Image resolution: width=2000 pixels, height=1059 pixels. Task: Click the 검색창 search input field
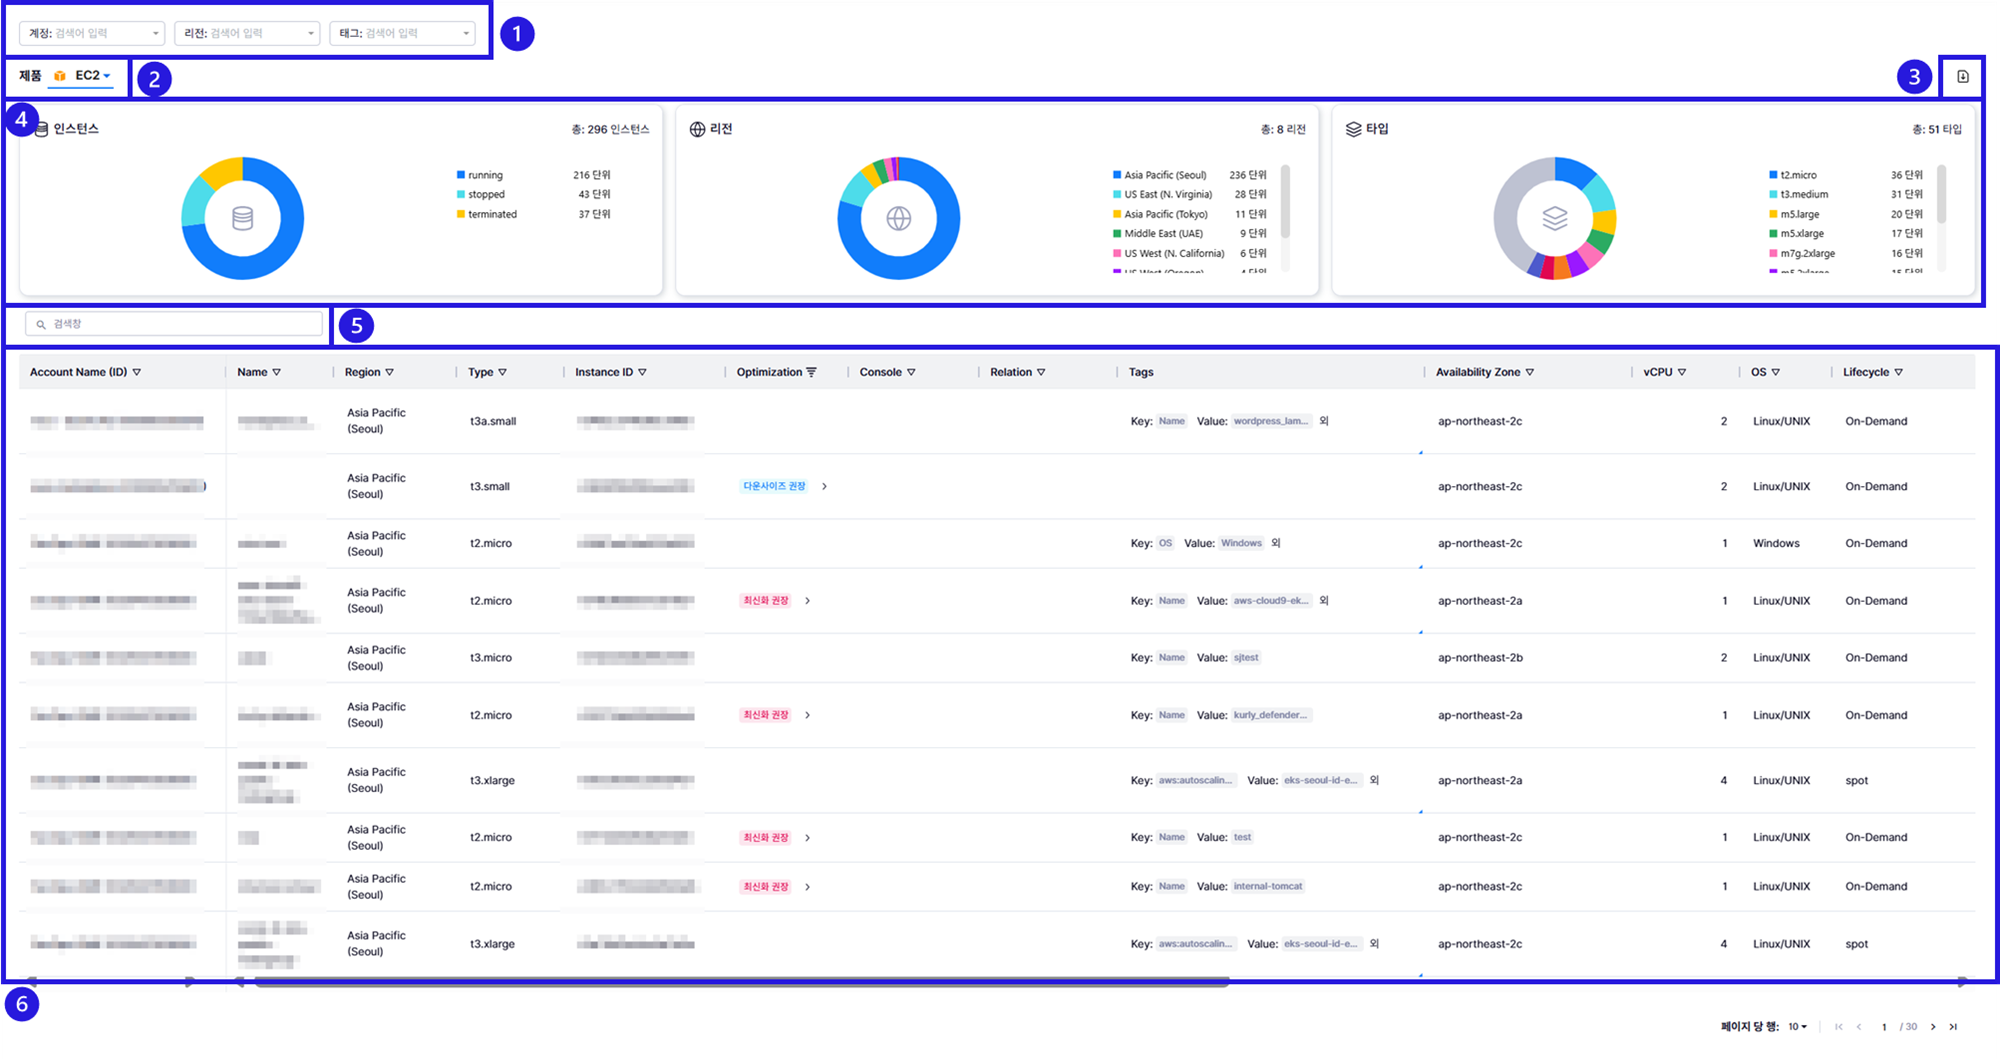175,324
